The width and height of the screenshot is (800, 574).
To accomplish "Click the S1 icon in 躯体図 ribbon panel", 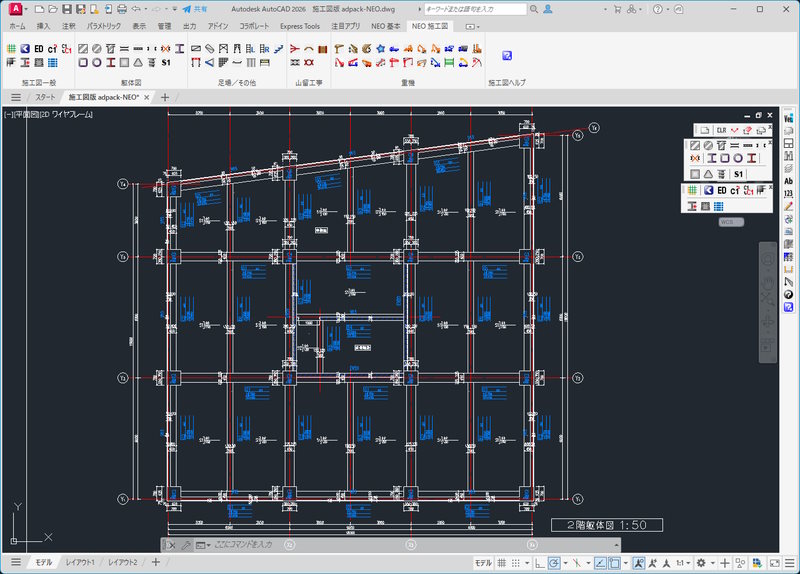I will pos(166,62).
